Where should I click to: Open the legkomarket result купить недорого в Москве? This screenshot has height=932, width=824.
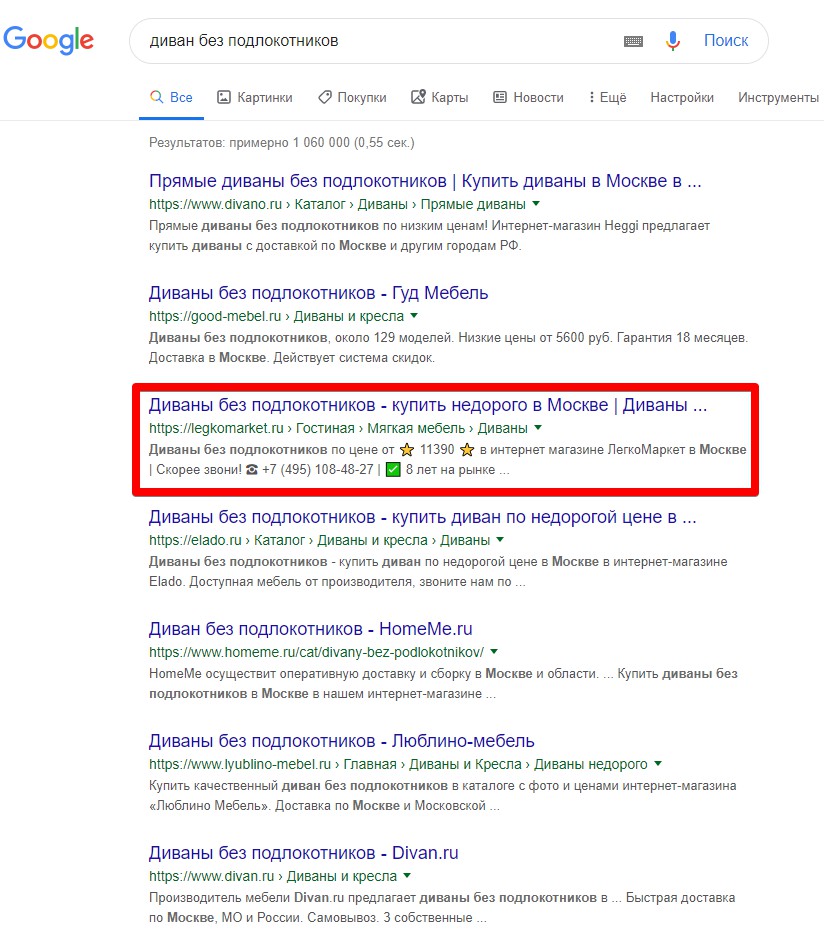pyautogui.click(x=428, y=405)
